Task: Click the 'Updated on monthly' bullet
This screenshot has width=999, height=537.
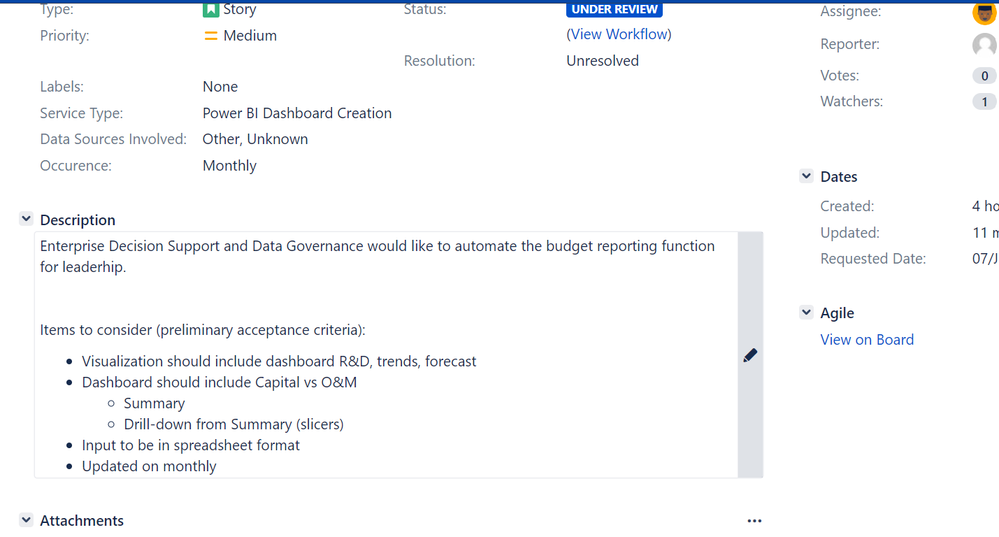Action: coord(149,466)
